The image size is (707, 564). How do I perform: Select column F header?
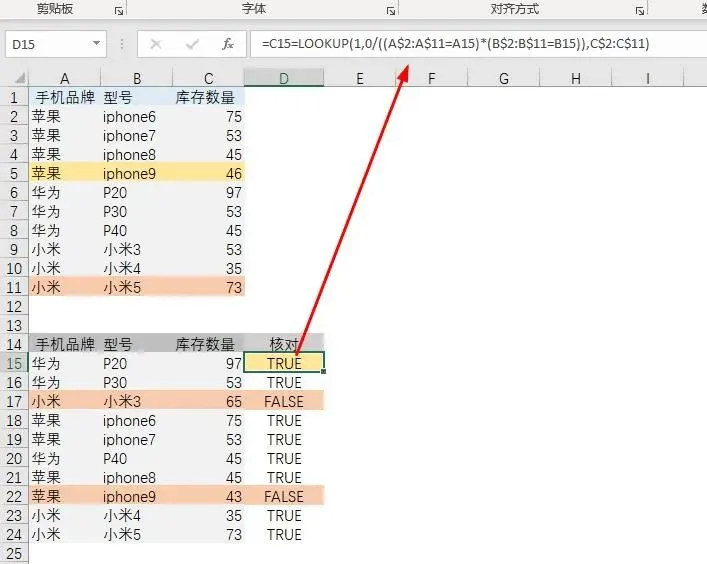(432, 78)
